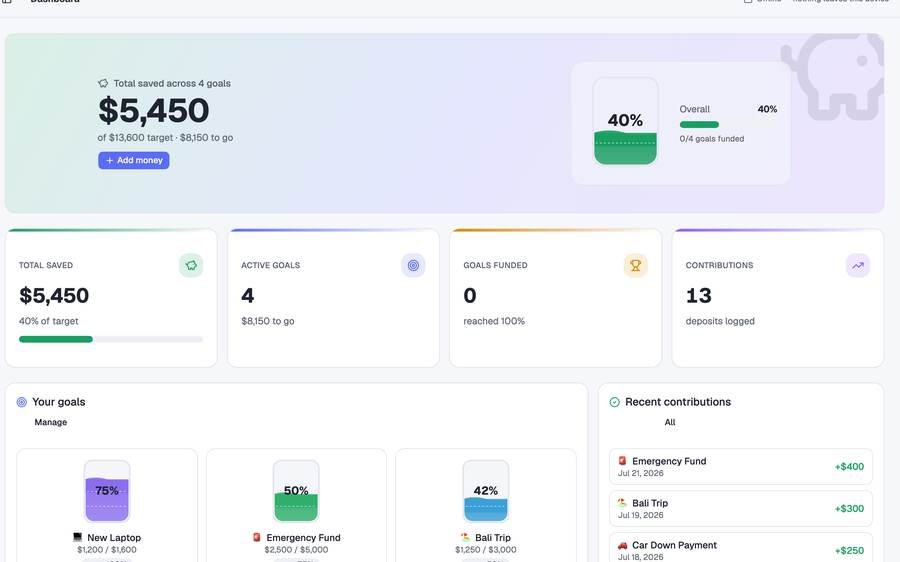Click the Emergency Fund icon in recent contributions
This screenshot has width=900, height=562.
pyautogui.click(x=622, y=460)
